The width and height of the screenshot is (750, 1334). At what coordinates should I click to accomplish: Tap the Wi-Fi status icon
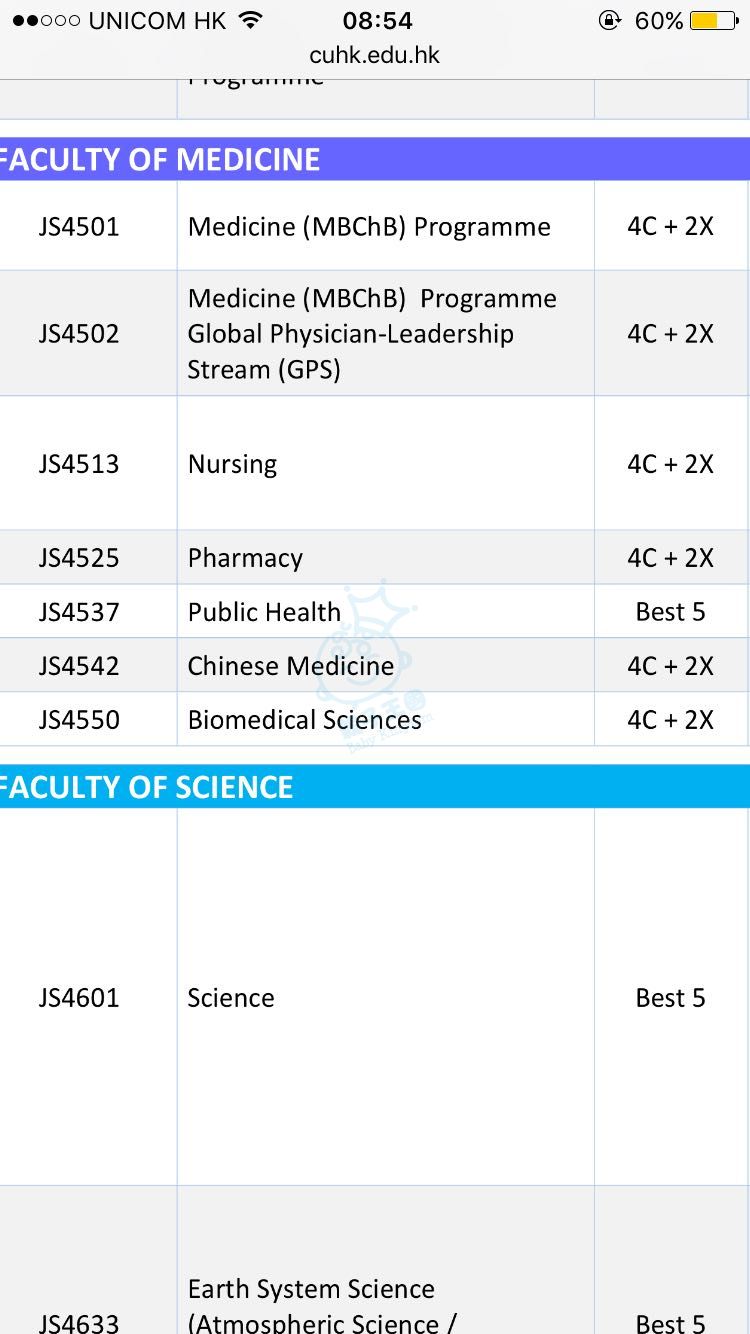point(251,20)
